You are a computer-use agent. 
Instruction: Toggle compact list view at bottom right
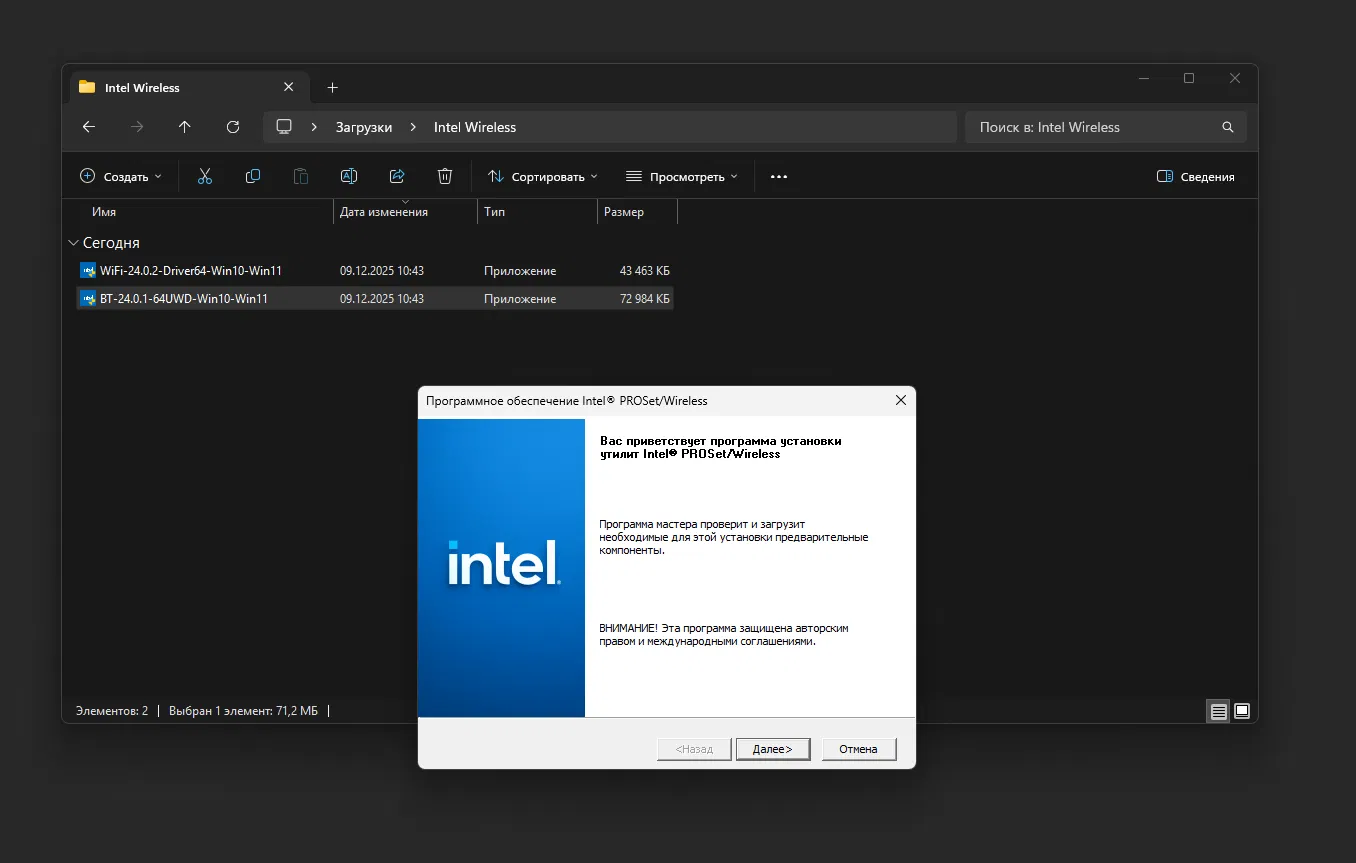(x=1218, y=711)
